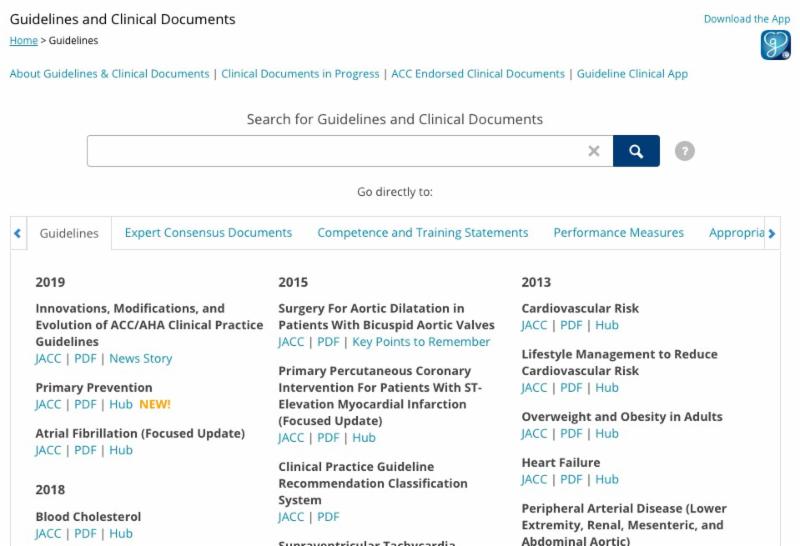800x546 pixels.
Task: Open Hub link for Primary Prevention
Action: click(121, 405)
